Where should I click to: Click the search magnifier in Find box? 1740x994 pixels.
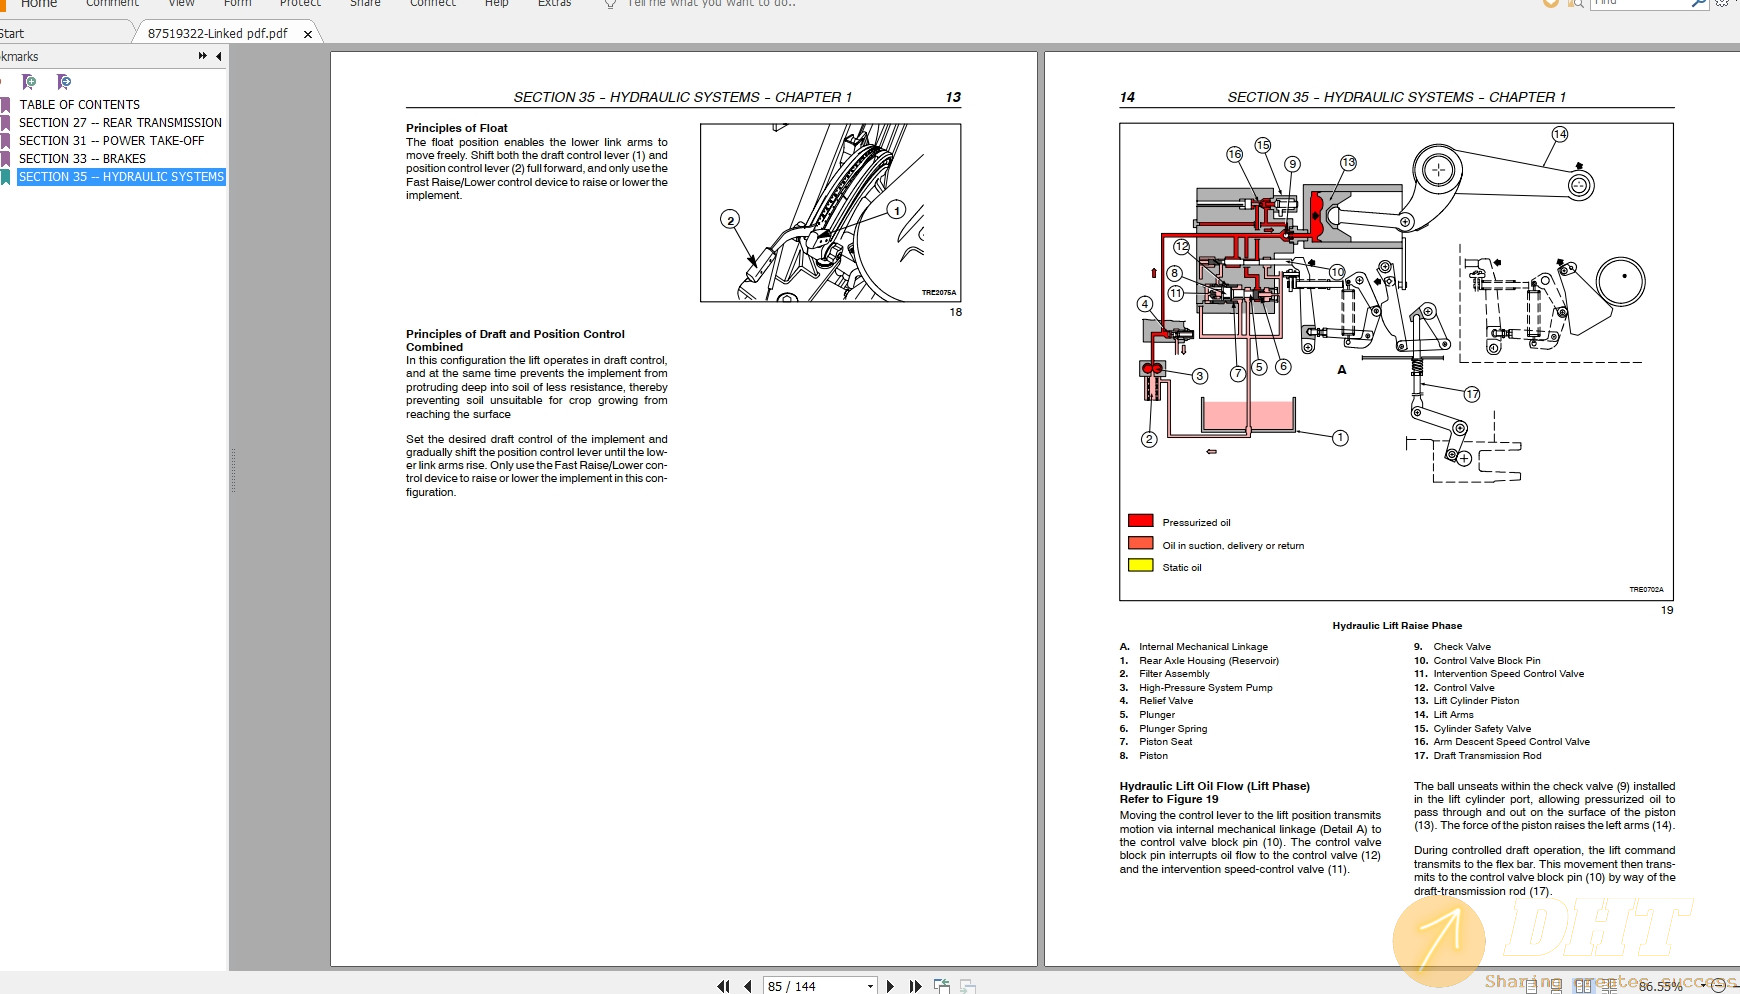[x=1698, y=3]
